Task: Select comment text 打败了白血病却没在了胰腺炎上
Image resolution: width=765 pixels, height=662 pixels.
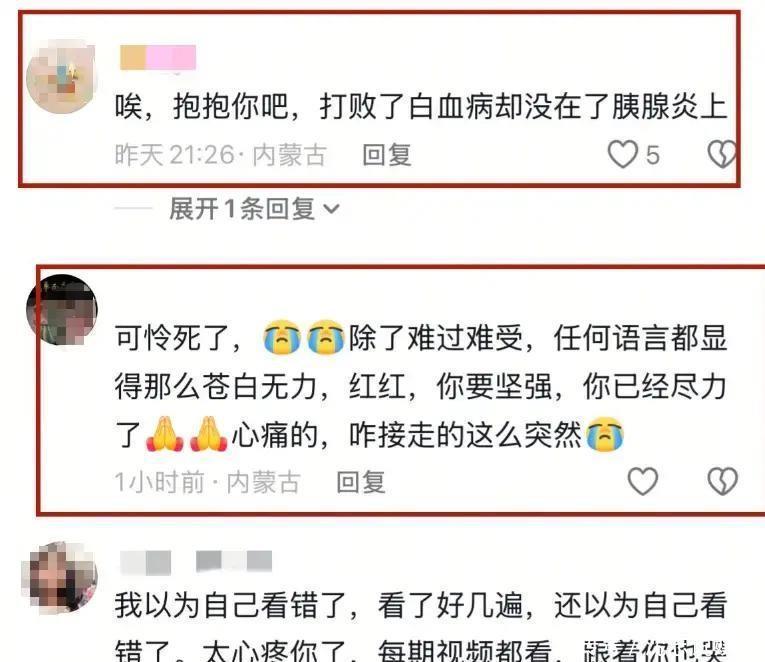Action: point(523,107)
